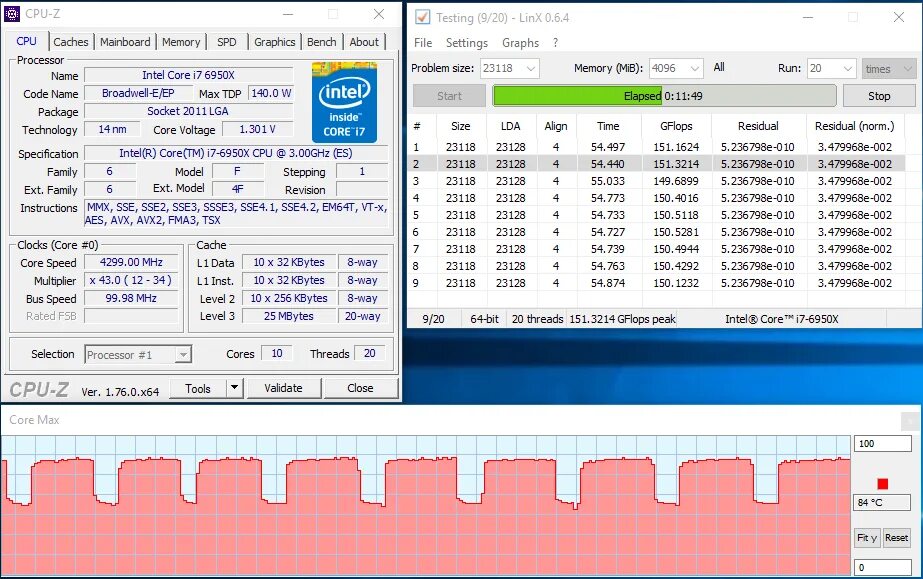Open the Bench tab

[x=321, y=42]
